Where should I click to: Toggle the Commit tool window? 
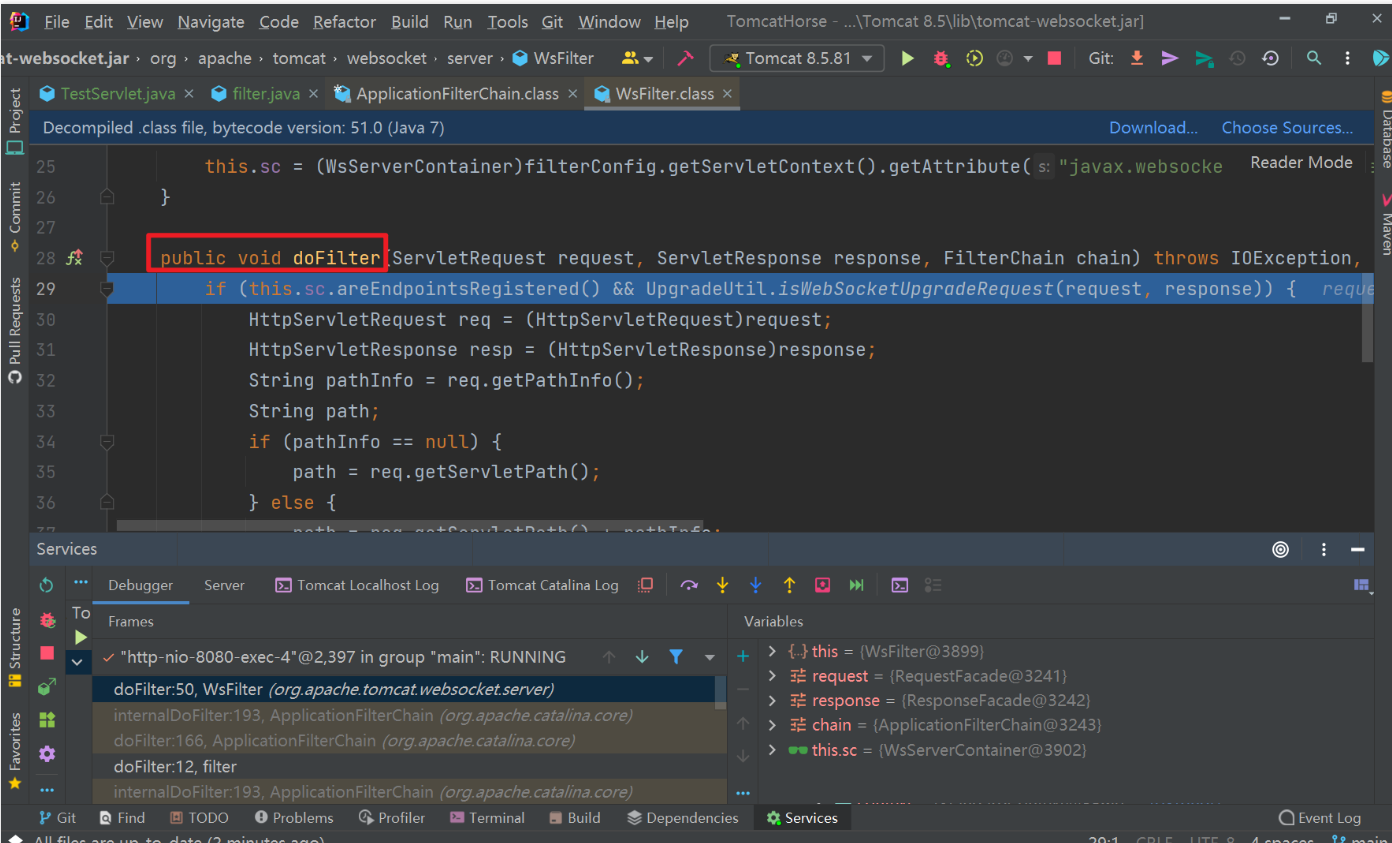(14, 216)
